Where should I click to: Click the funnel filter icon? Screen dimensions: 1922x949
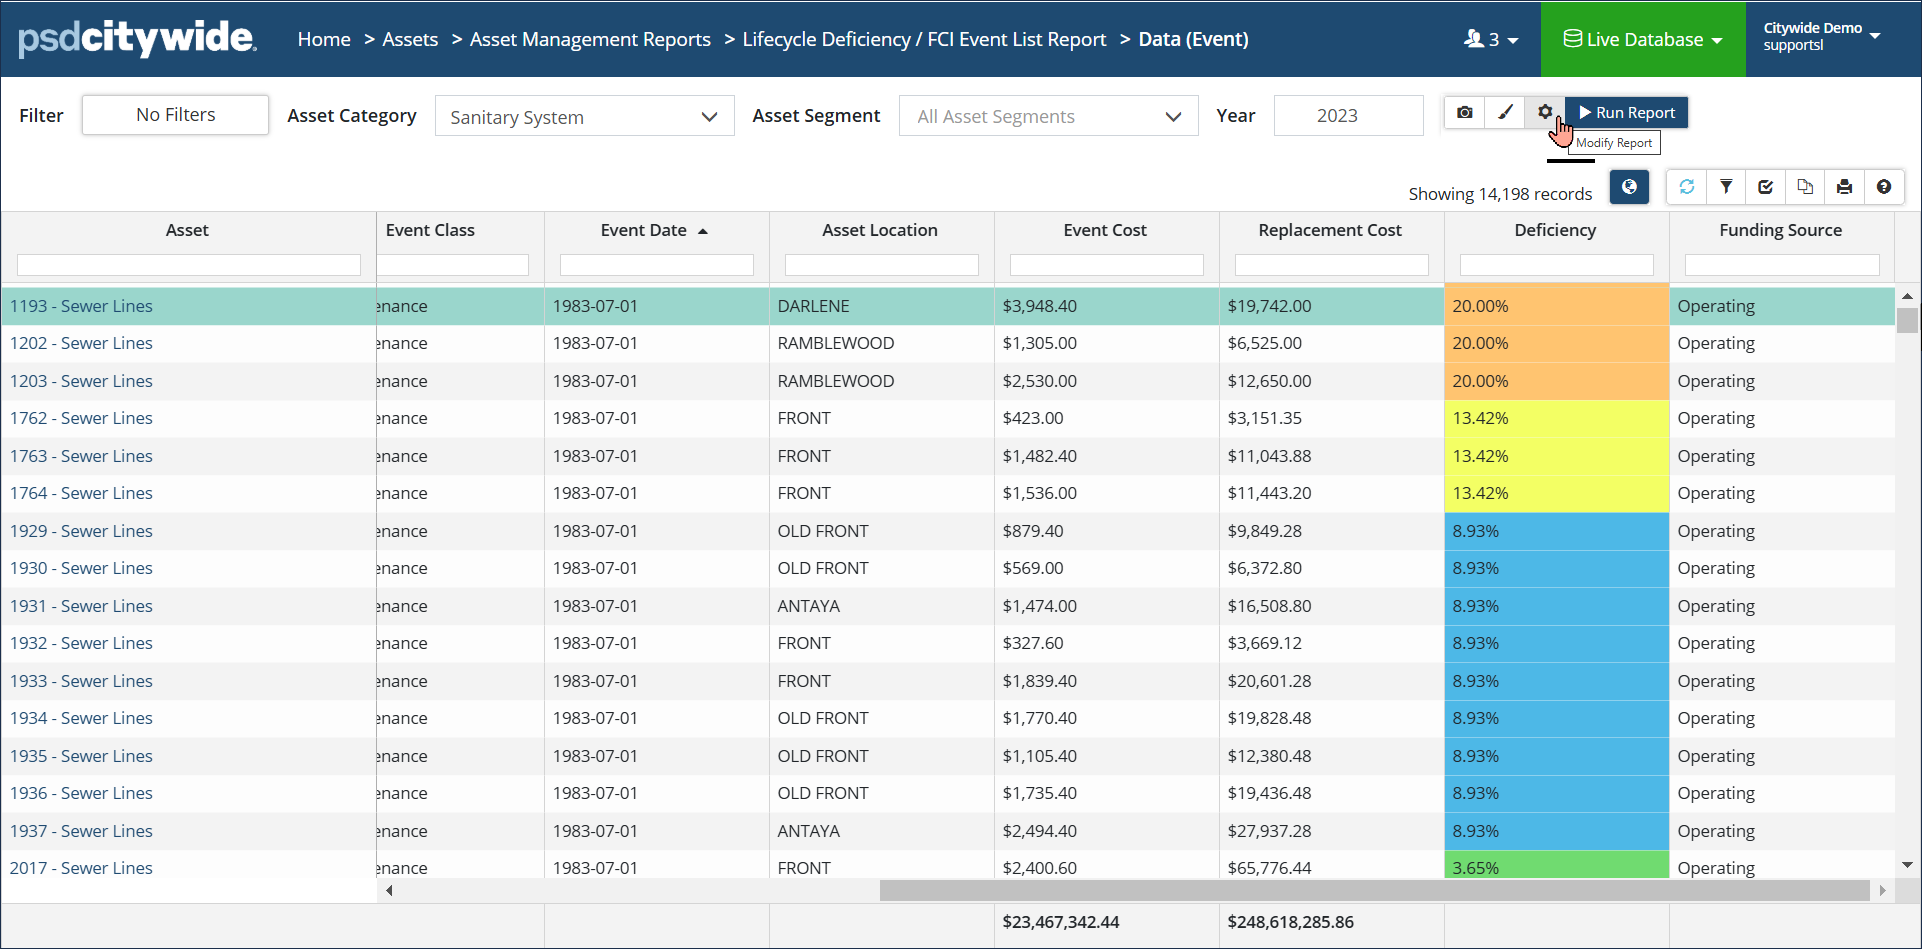(x=1726, y=187)
